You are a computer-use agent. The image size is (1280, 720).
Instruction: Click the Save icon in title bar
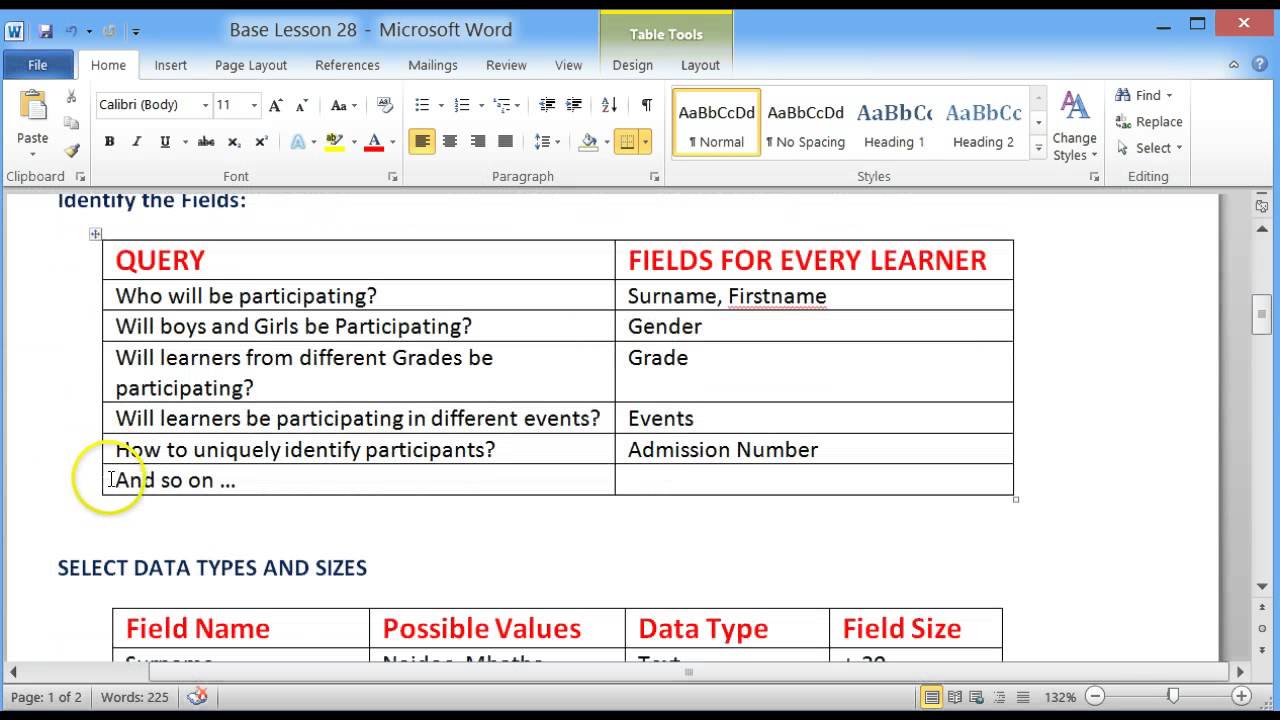[44, 31]
